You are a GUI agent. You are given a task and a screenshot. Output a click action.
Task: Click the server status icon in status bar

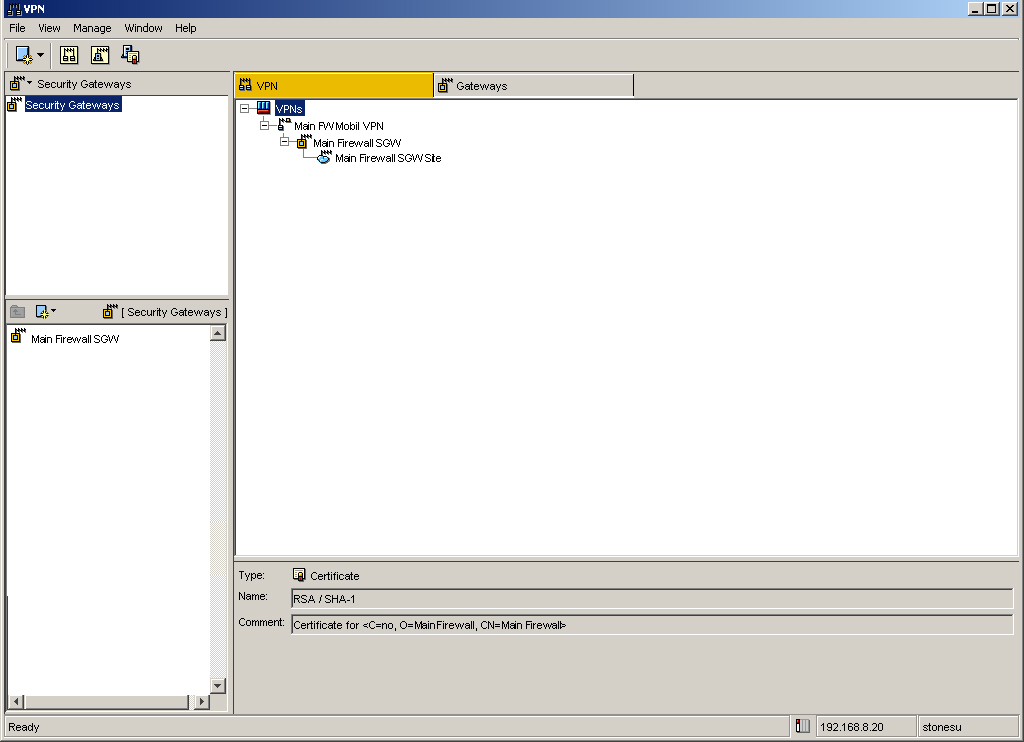(x=803, y=727)
